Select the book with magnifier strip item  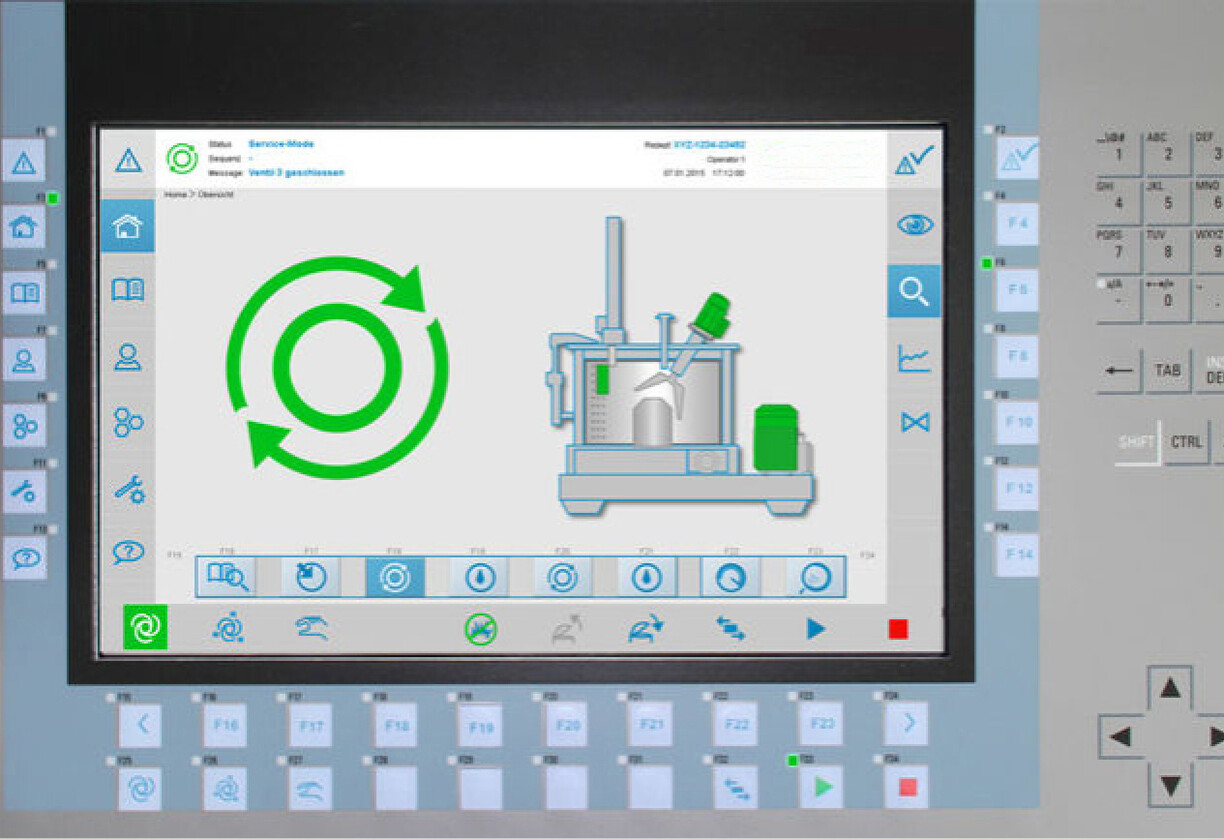point(227,577)
